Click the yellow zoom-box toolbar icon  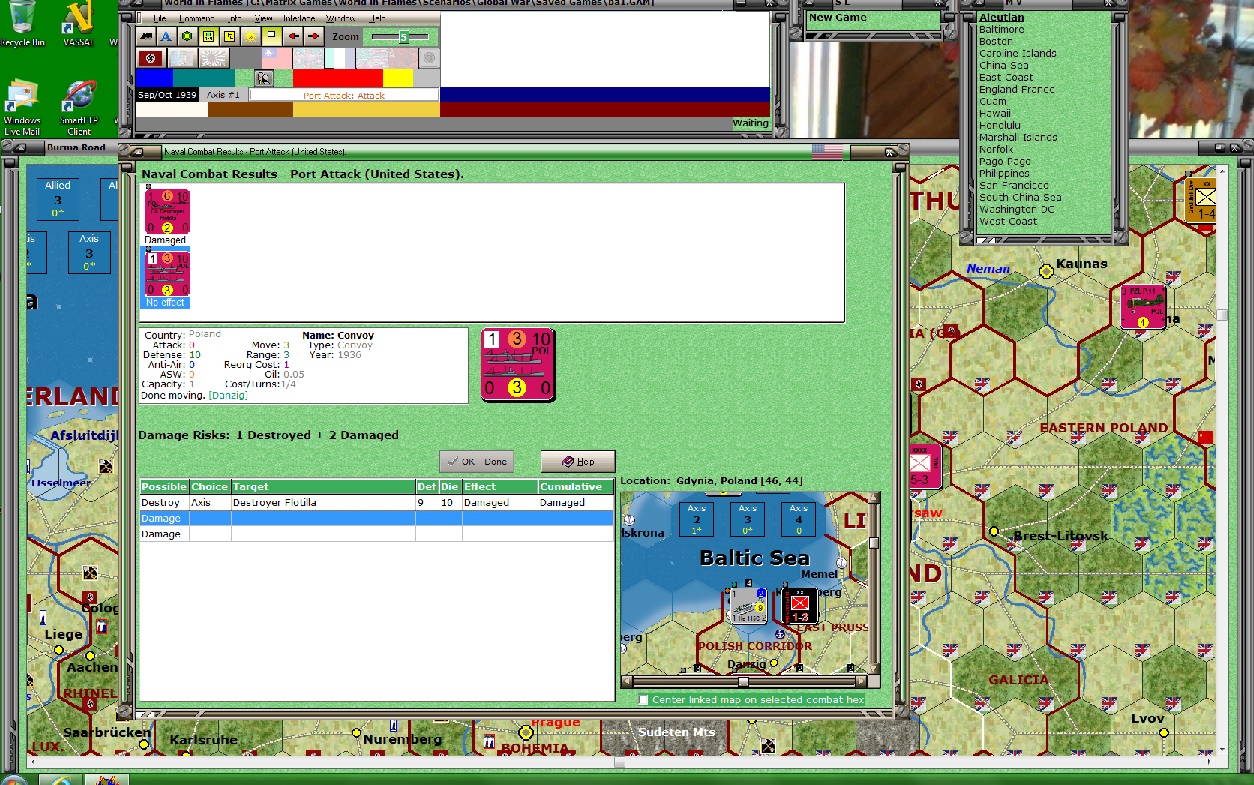[x=229, y=36]
